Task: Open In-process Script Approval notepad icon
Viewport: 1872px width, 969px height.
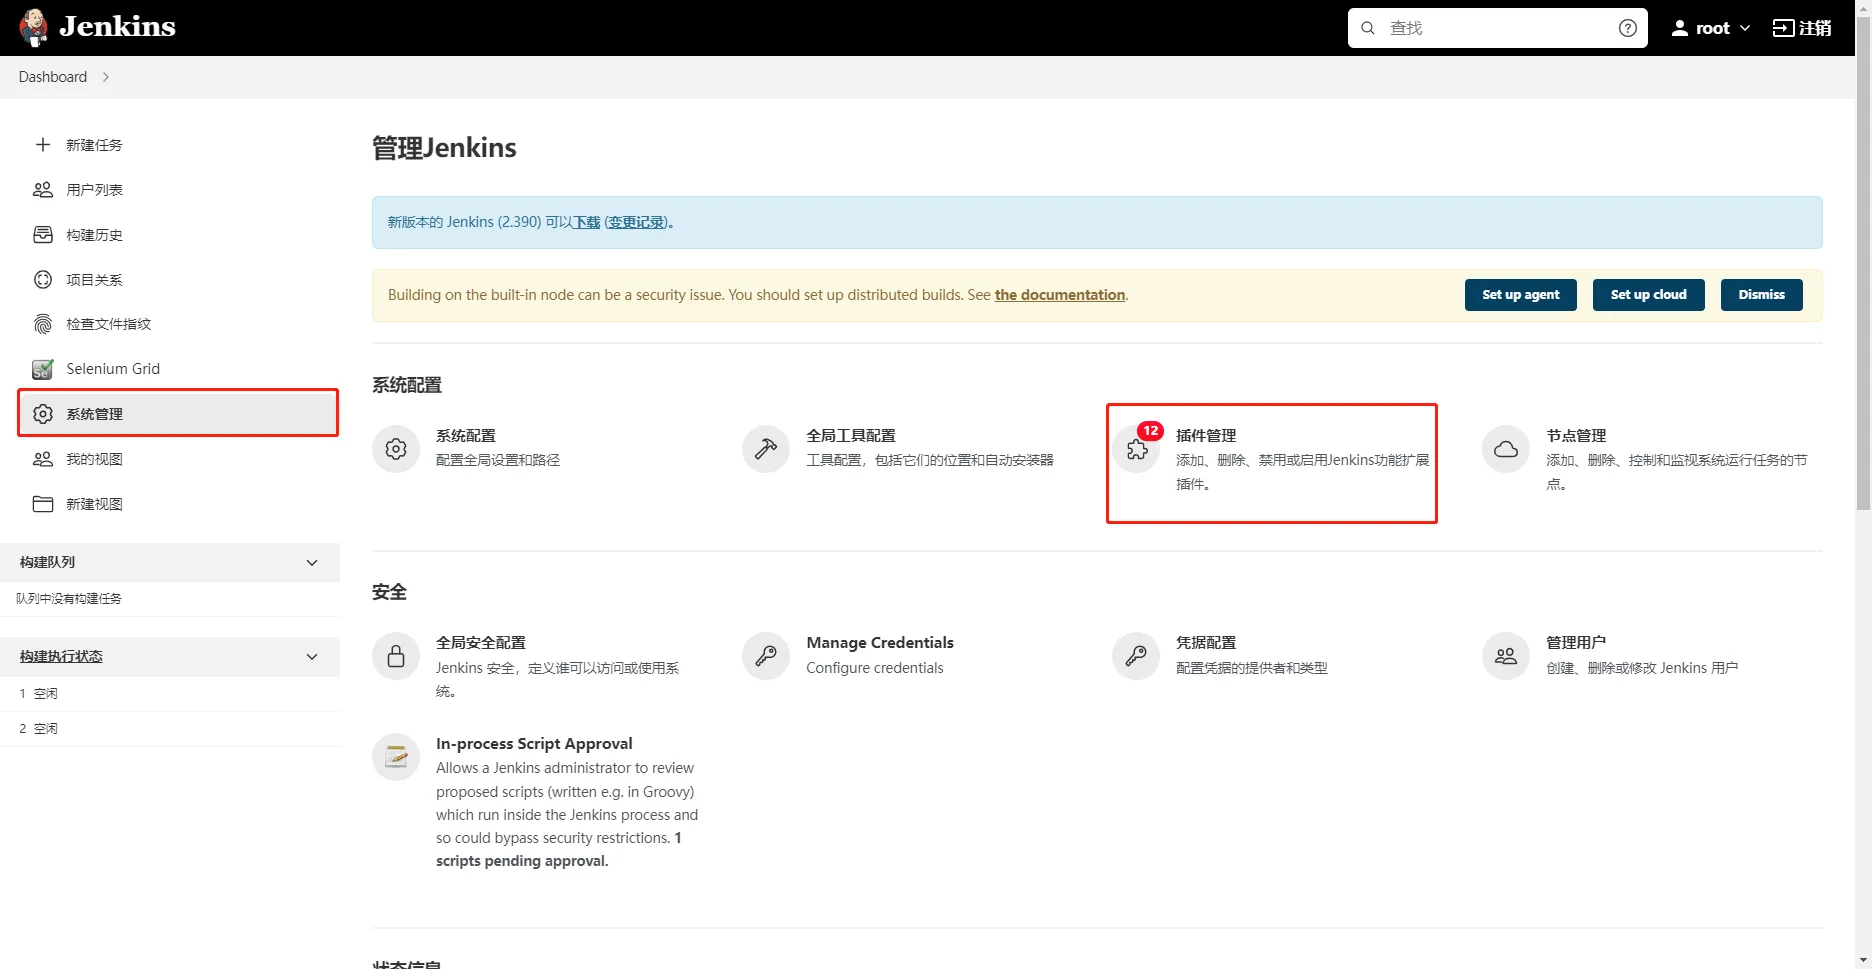Action: point(396,757)
